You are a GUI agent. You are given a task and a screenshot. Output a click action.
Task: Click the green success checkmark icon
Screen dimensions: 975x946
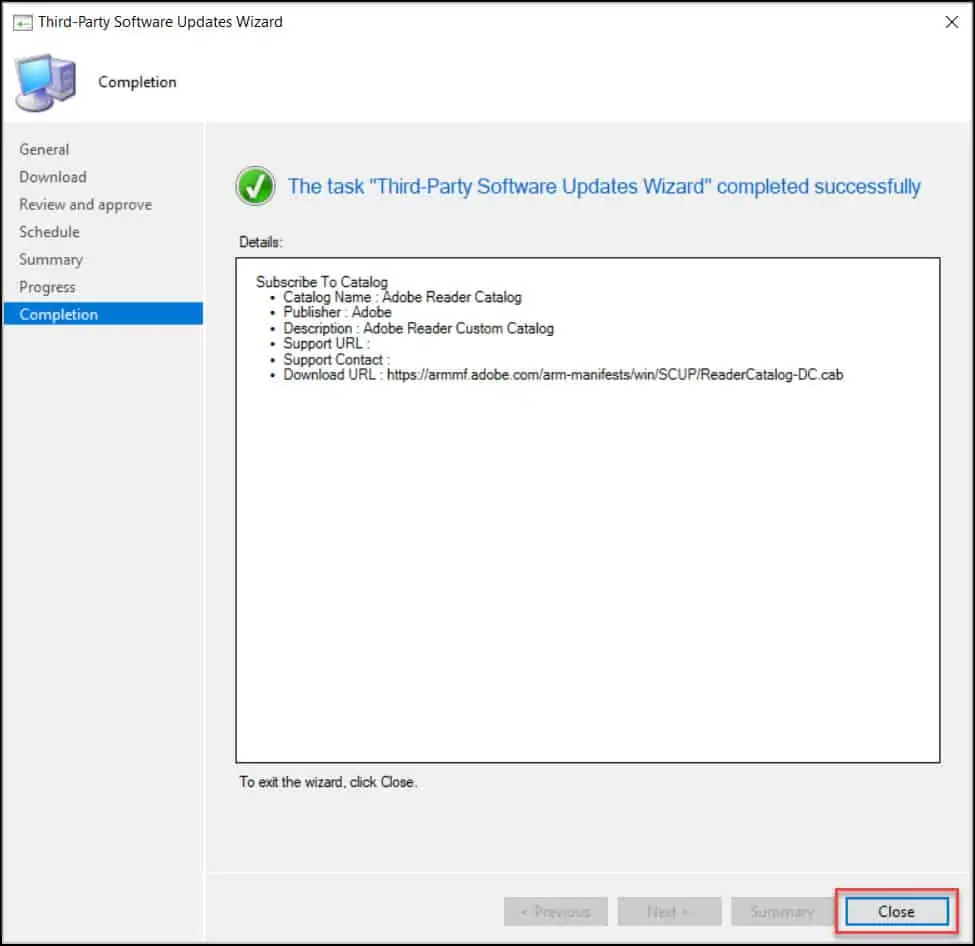pos(255,186)
